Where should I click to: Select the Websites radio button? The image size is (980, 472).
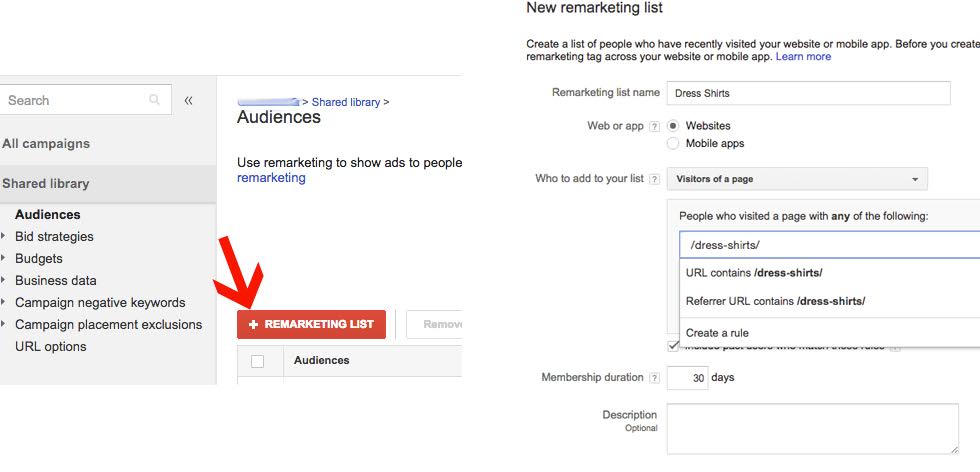pos(673,126)
